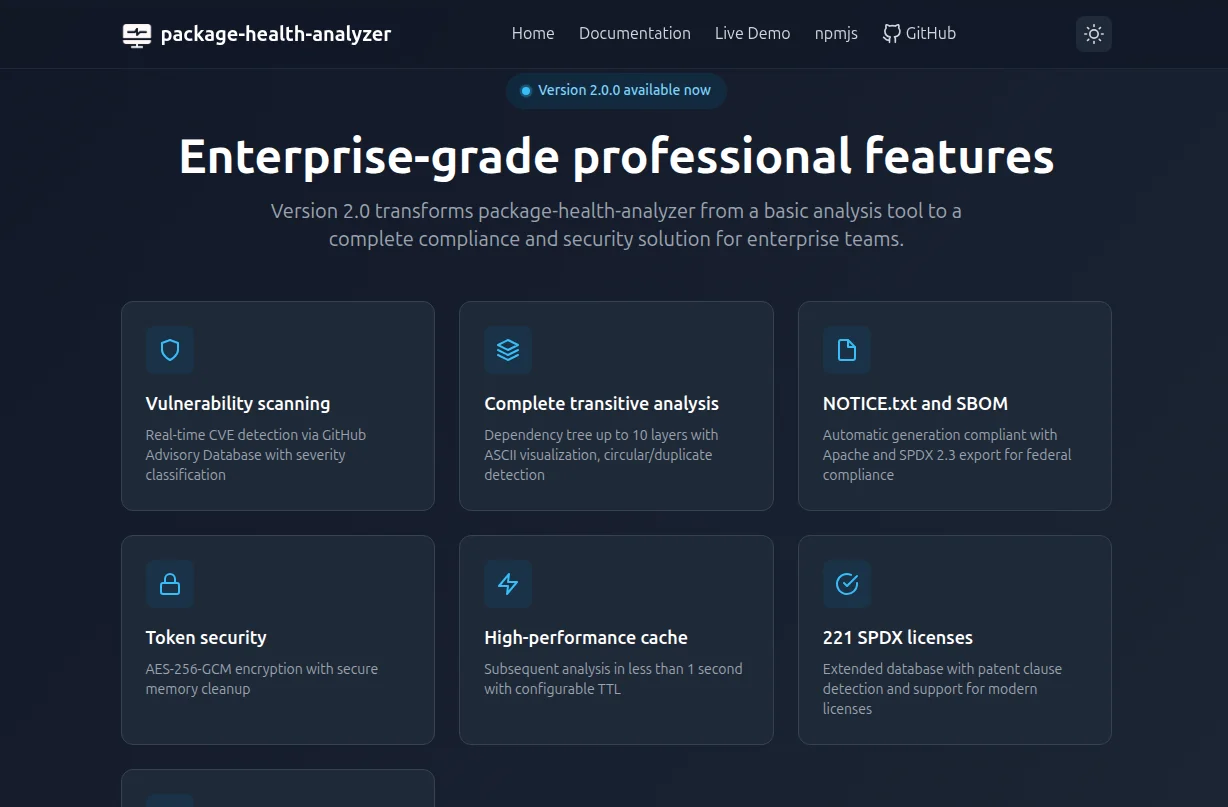Viewport: 1228px width, 807px height.
Task: Go to the Live Demo page
Action: tap(752, 34)
